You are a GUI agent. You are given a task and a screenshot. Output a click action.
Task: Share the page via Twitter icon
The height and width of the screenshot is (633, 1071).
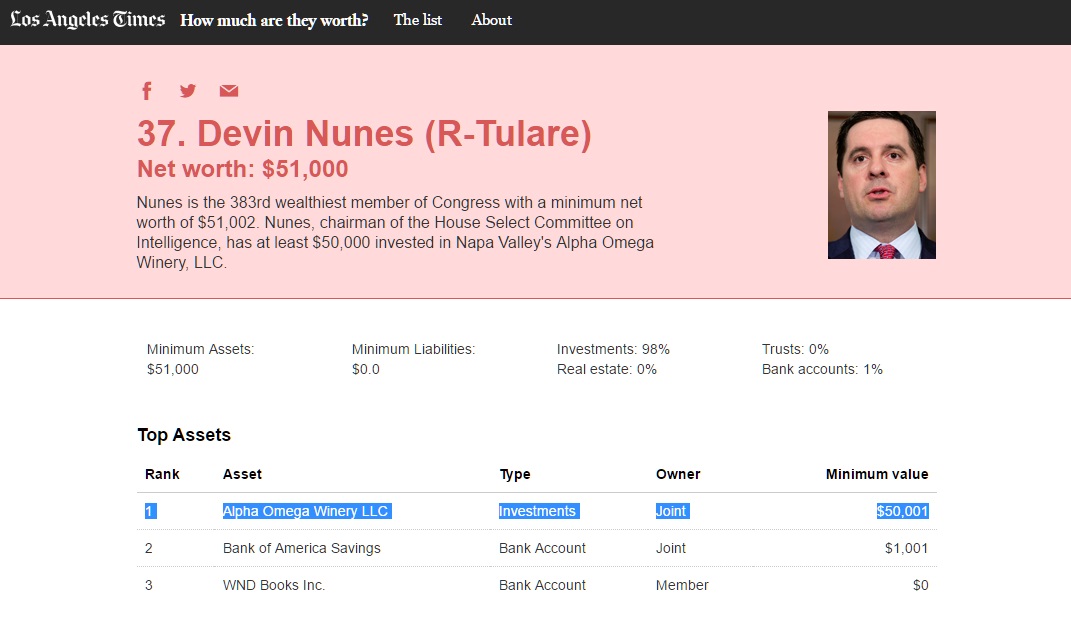click(x=188, y=91)
